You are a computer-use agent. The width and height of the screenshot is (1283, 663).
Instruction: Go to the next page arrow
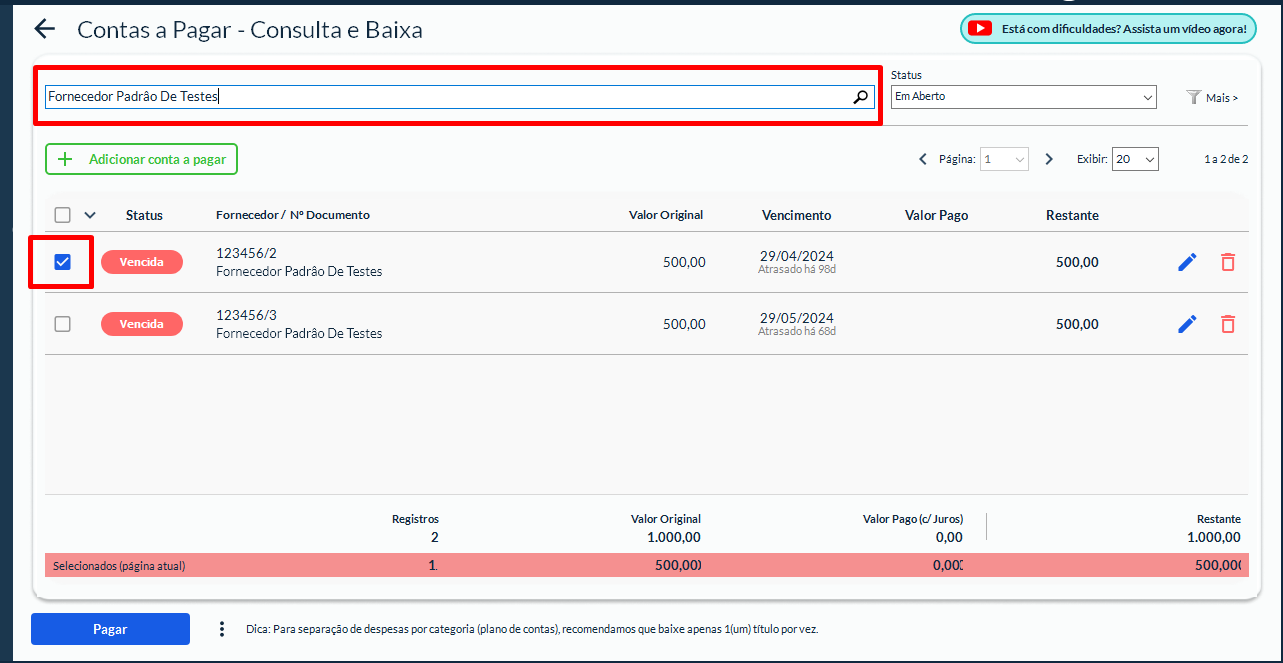point(1049,159)
